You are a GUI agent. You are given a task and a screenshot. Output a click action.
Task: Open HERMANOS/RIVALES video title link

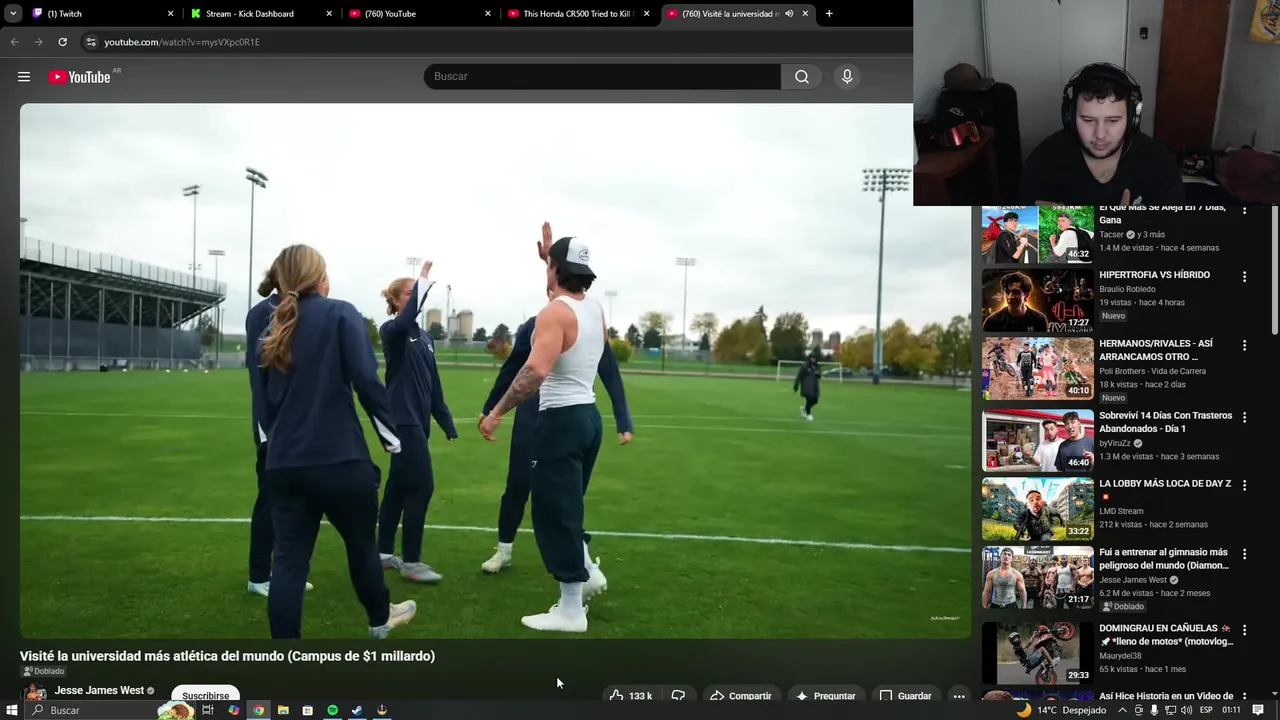(x=1155, y=350)
